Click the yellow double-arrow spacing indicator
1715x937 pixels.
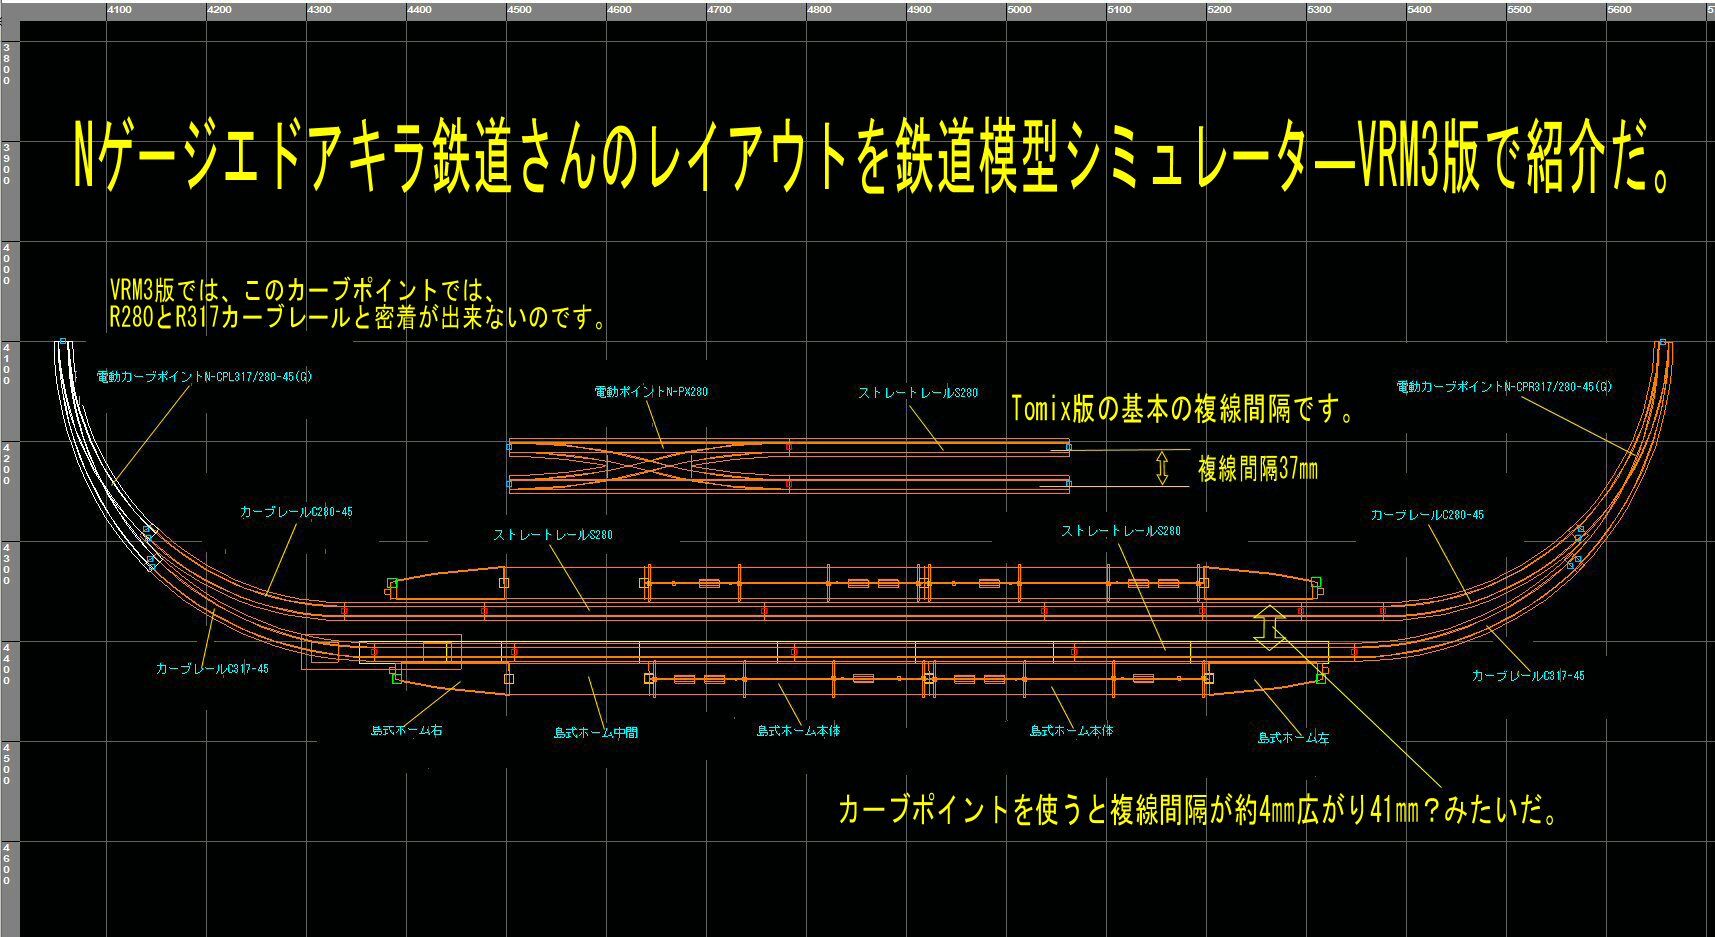(x=1268, y=627)
